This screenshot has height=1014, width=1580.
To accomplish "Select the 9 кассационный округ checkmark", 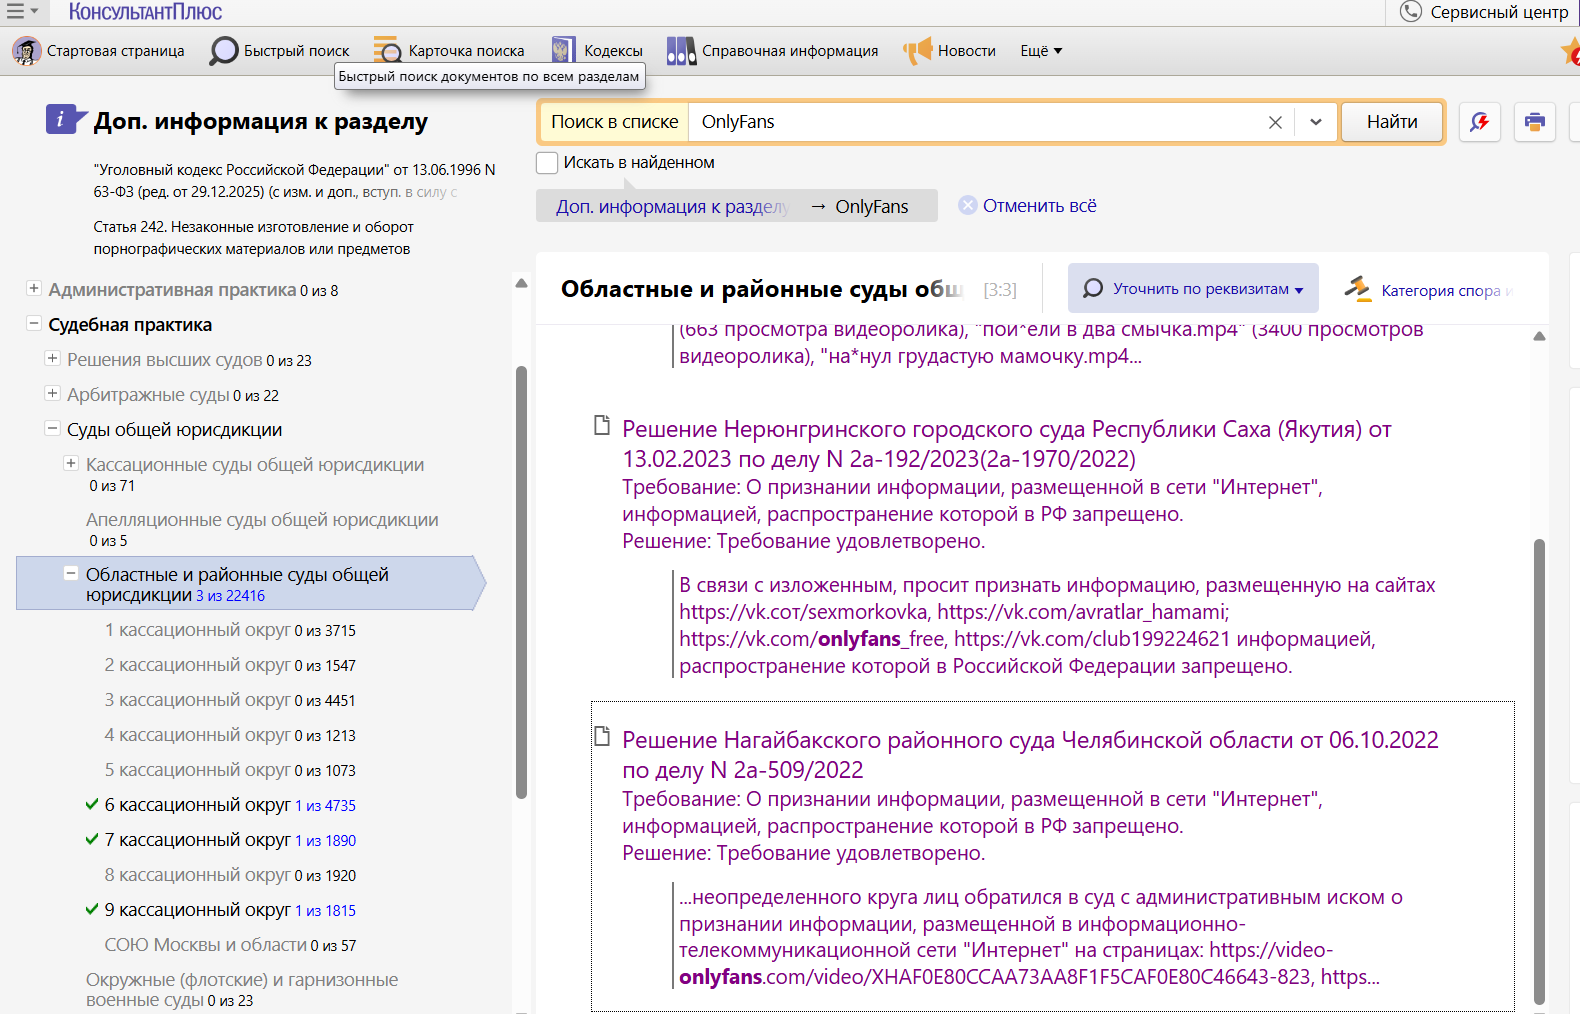I will click(x=92, y=909).
